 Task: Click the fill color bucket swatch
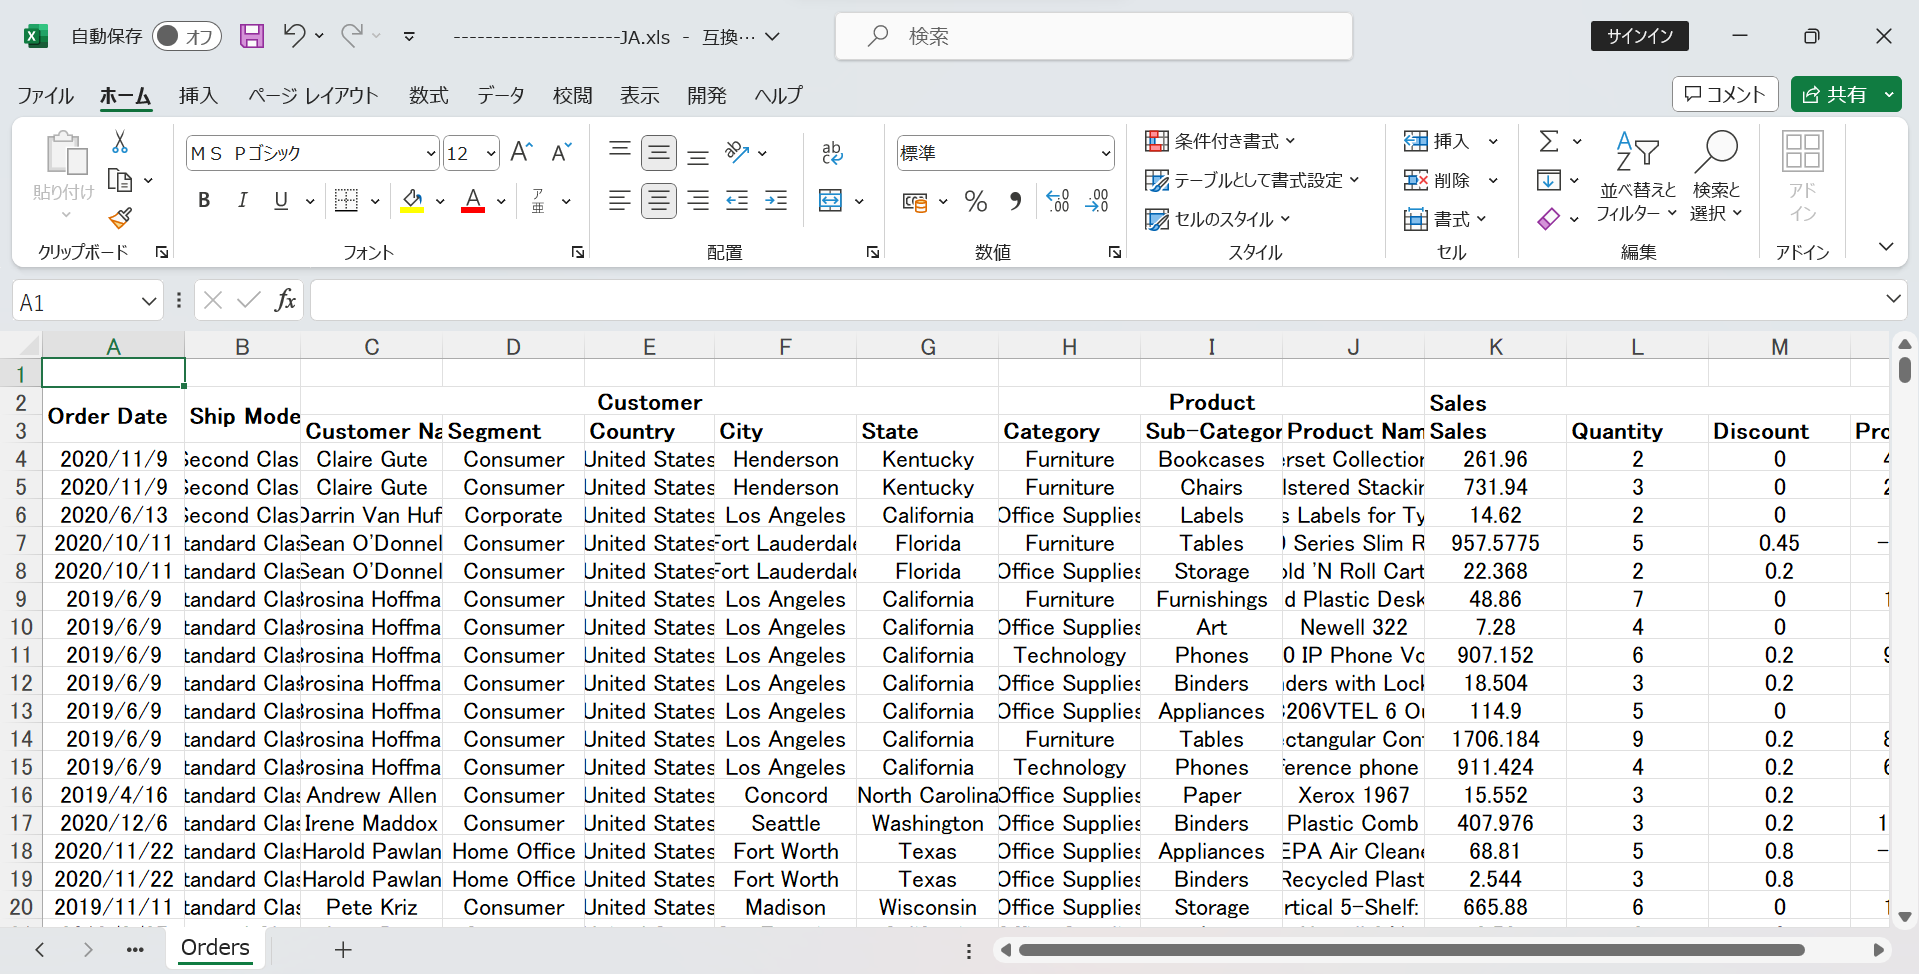412,200
